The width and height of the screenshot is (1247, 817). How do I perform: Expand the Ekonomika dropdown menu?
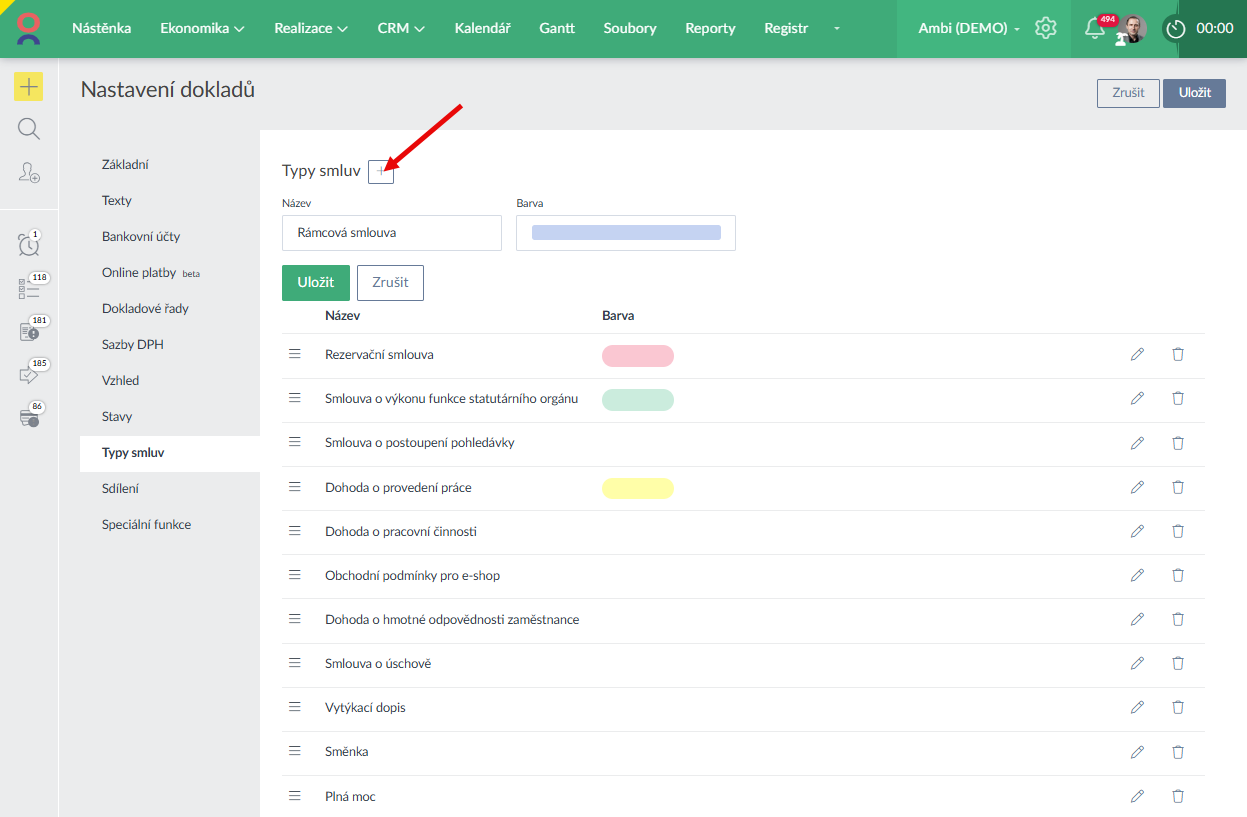pyautogui.click(x=202, y=28)
